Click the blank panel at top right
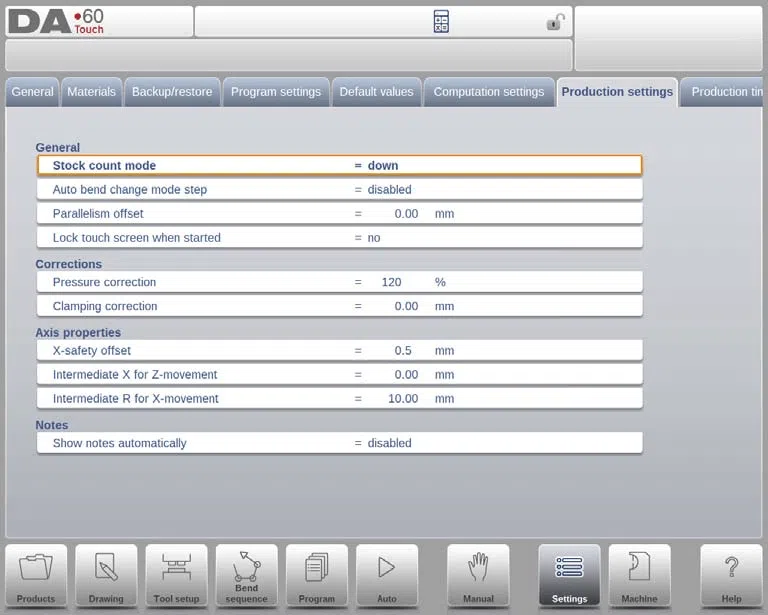This screenshot has height=615, width=768. tap(668, 38)
